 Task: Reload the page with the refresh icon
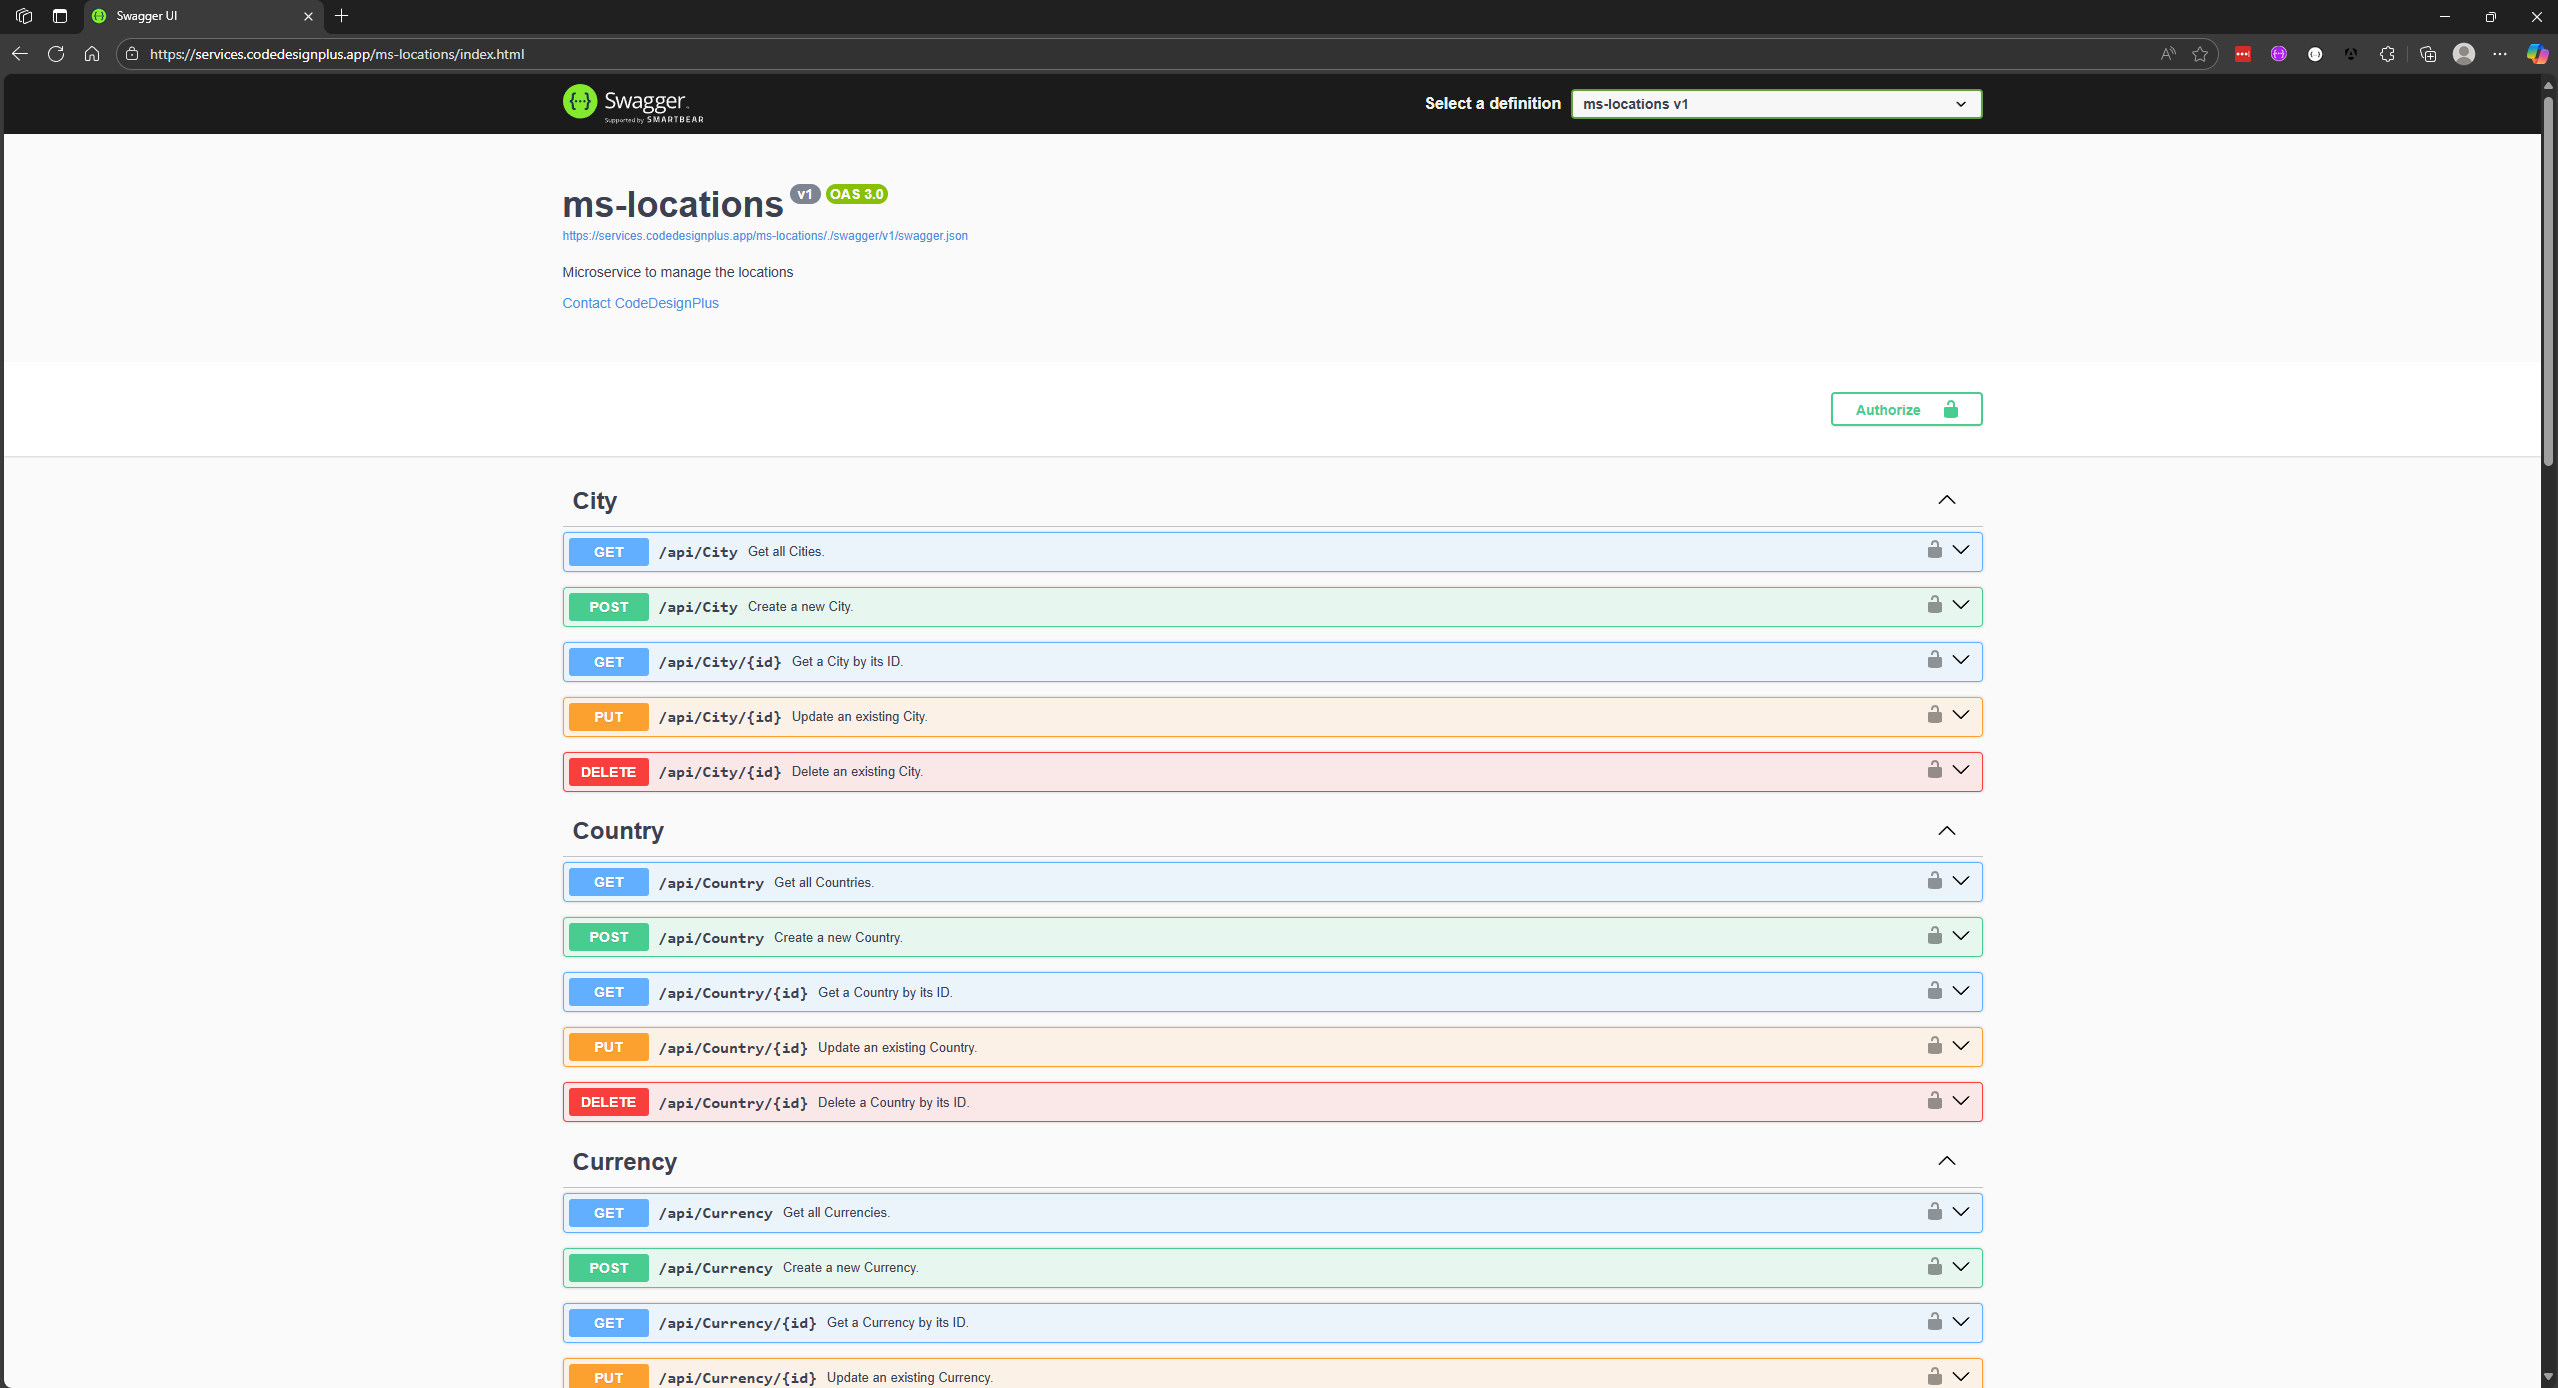pyautogui.click(x=56, y=54)
